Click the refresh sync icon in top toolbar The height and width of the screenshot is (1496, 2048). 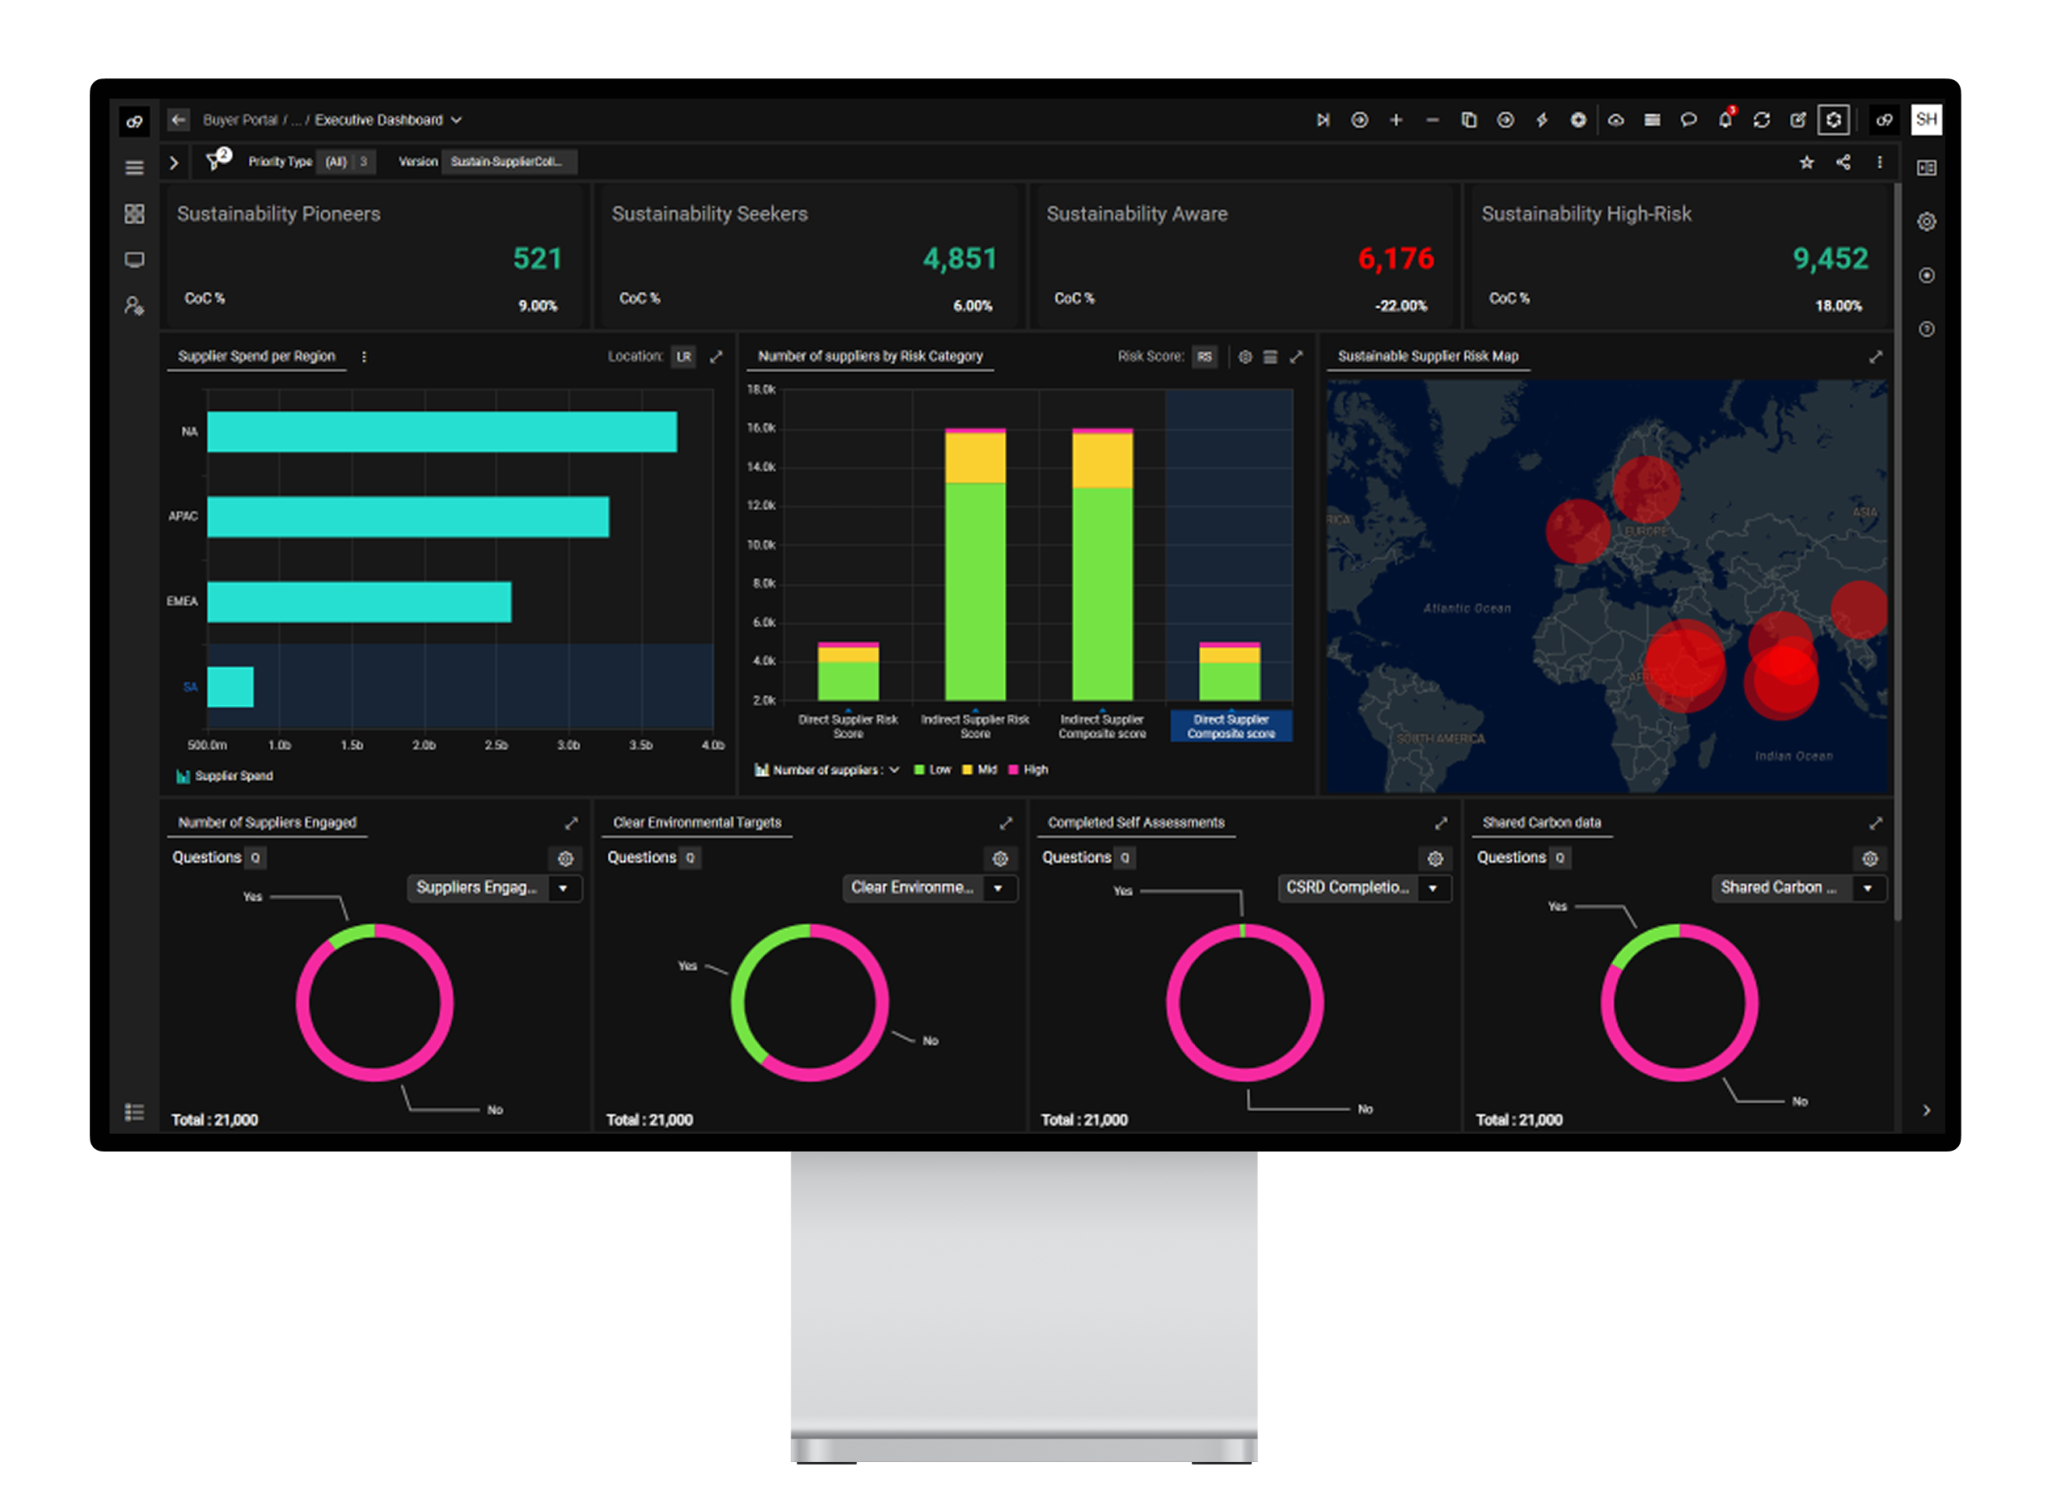click(1762, 120)
